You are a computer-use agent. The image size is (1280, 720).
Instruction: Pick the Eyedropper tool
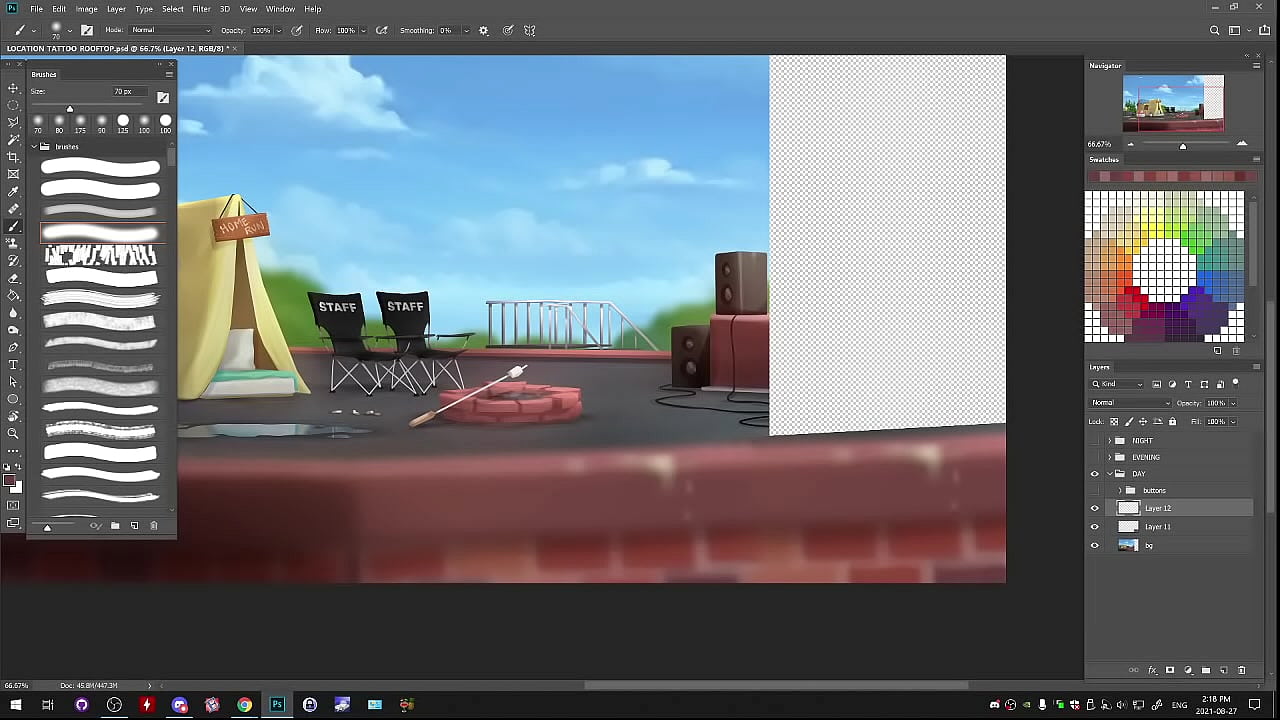13,192
